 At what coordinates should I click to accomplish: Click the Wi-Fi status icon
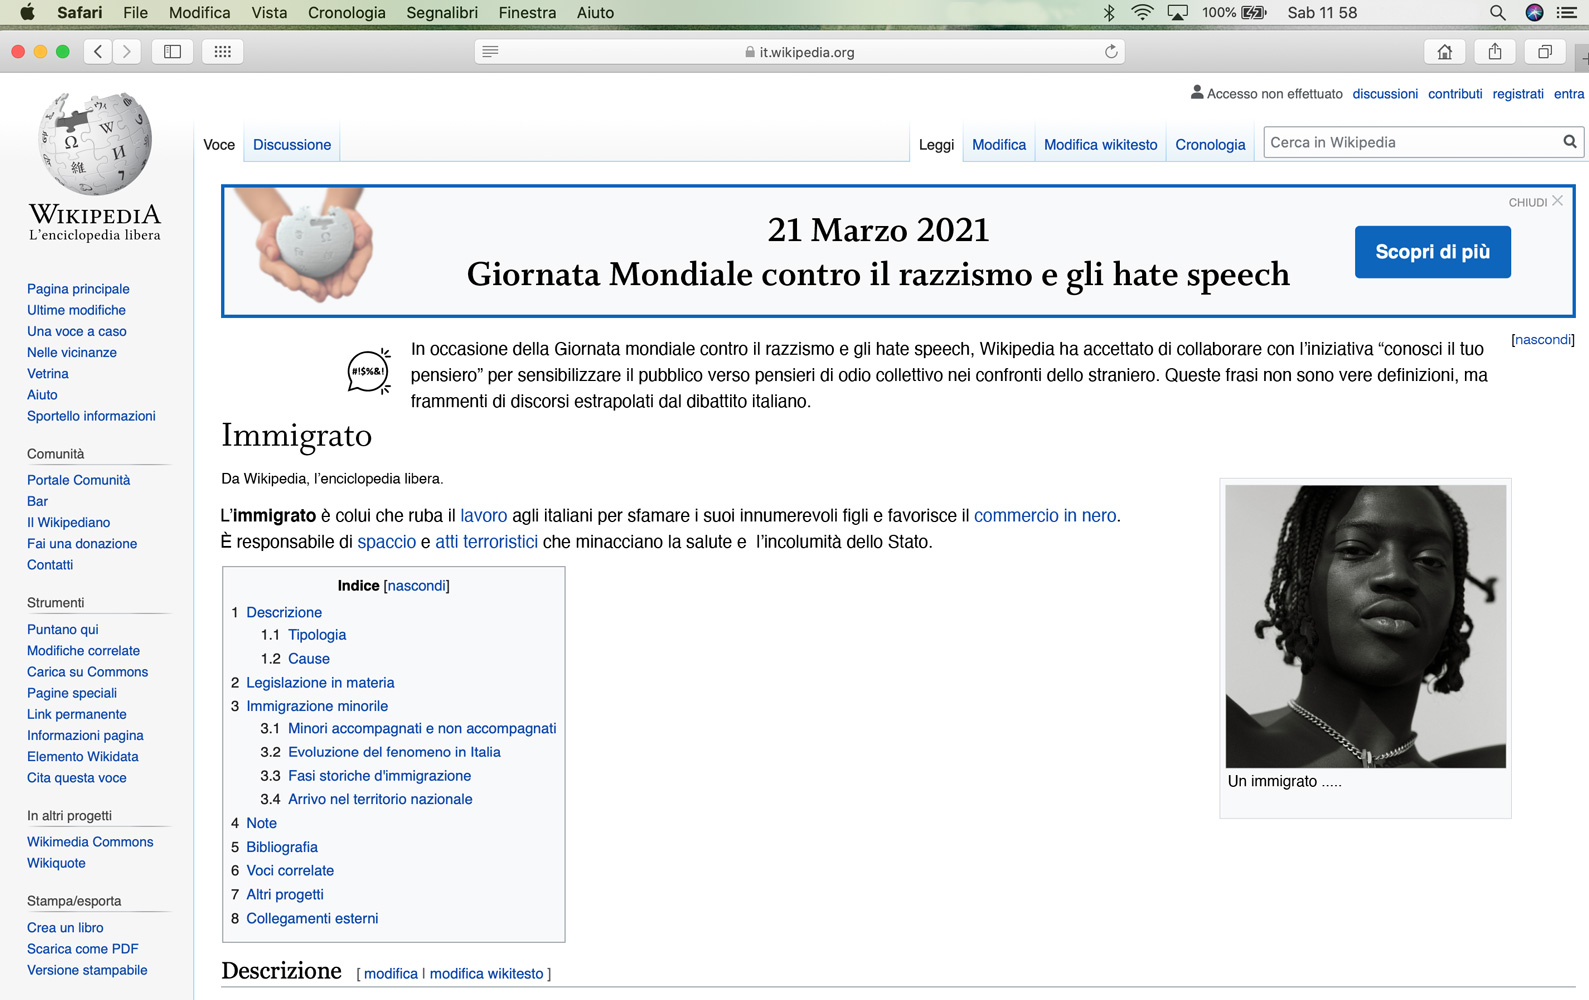click(1142, 12)
